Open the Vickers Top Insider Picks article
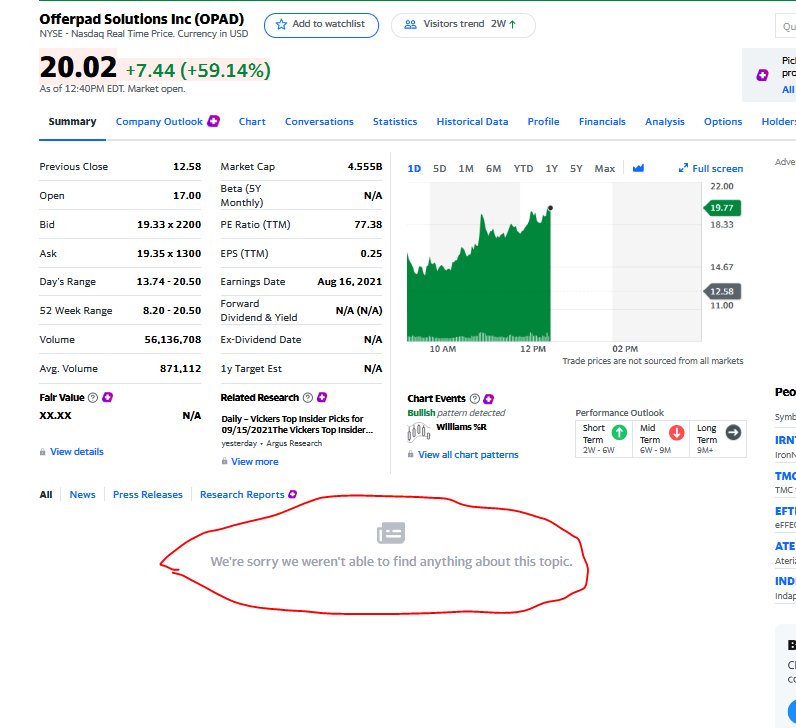This screenshot has height=728, width=796. point(297,424)
